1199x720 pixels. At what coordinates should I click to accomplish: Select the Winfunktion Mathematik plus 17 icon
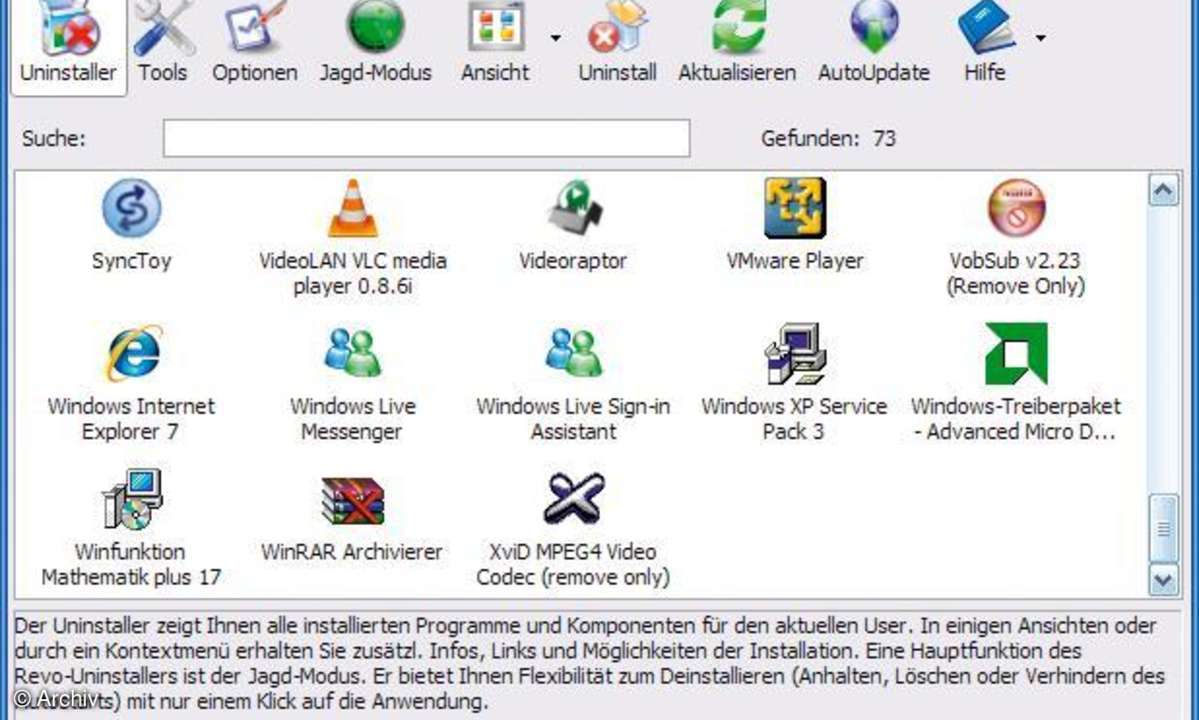click(132, 499)
